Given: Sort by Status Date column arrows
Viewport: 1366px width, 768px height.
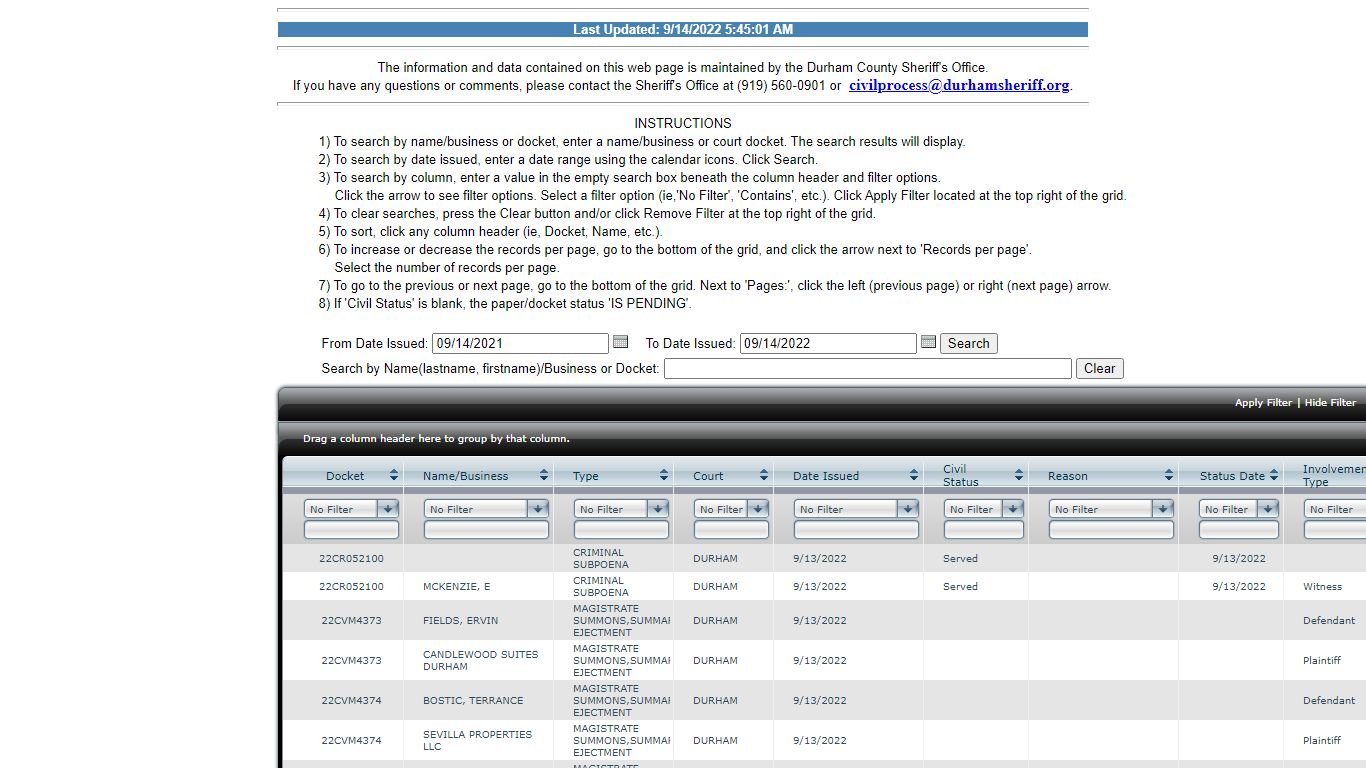Looking at the screenshot, I should click(1274, 475).
